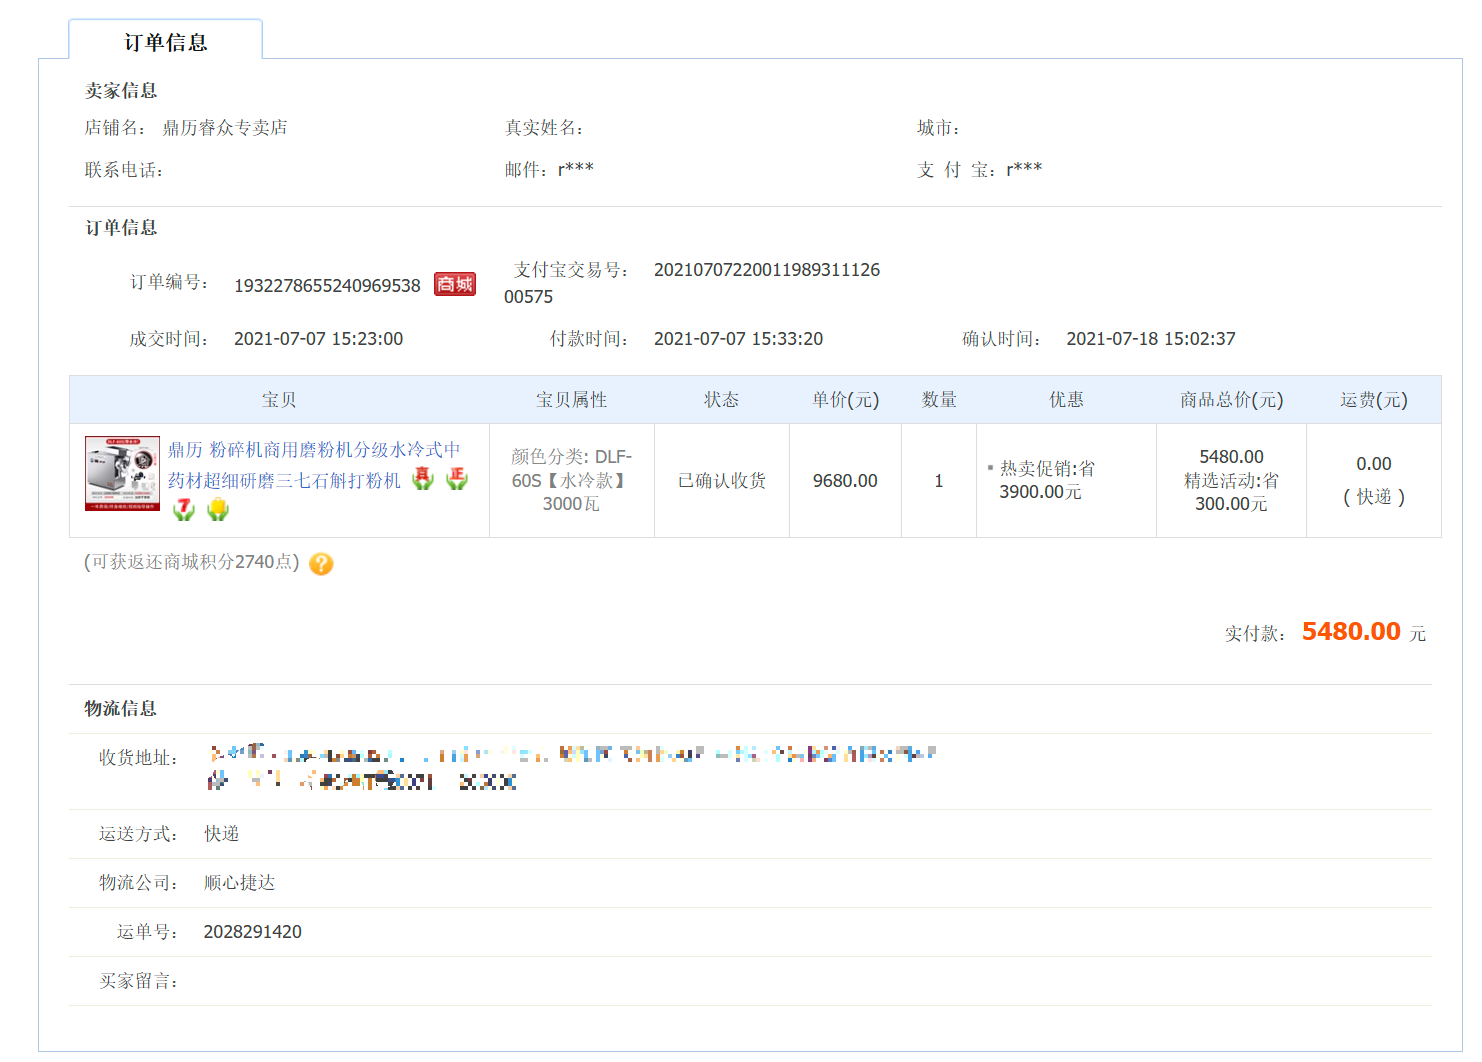Click the 商品总价(元) column header
Screen dimensions: 1482x1062
pos(1231,400)
